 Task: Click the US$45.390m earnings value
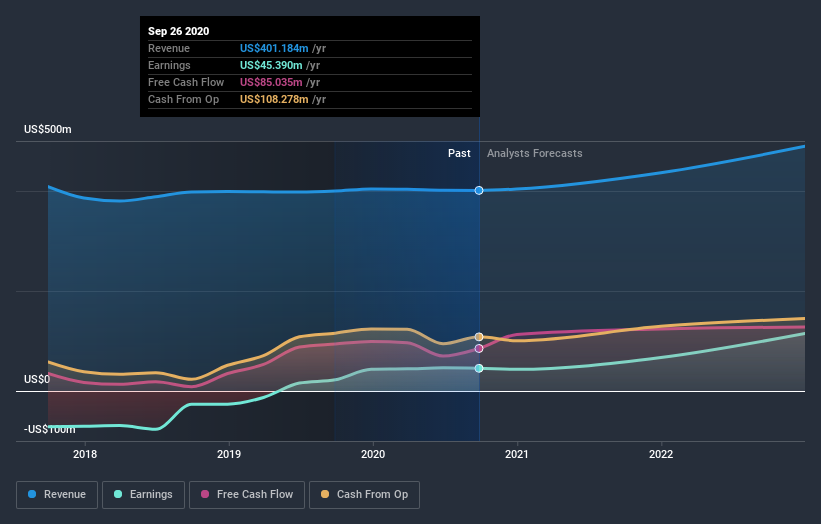271,65
